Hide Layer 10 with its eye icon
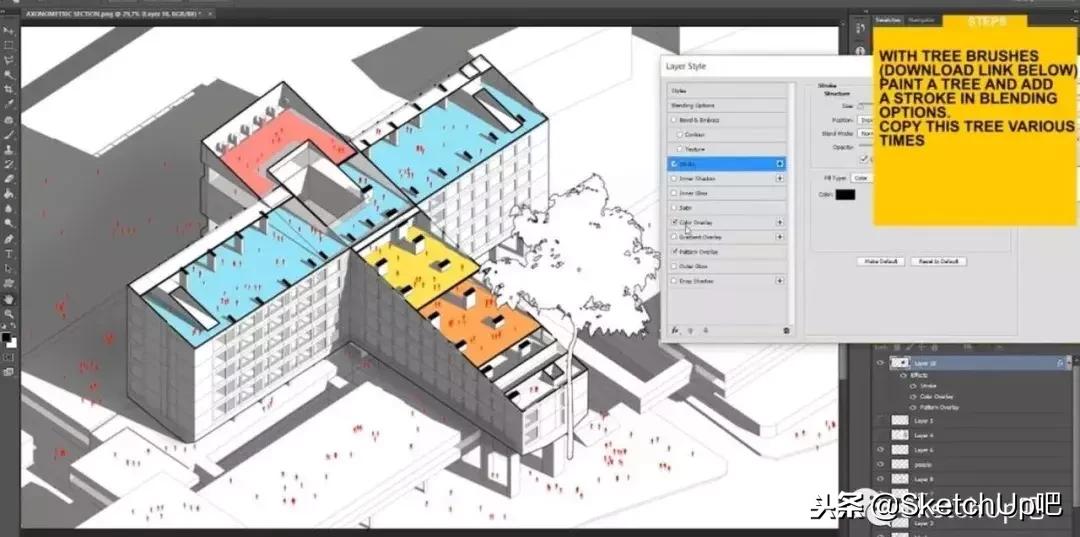Image resolution: width=1080 pixels, height=537 pixels. pyautogui.click(x=880, y=363)
